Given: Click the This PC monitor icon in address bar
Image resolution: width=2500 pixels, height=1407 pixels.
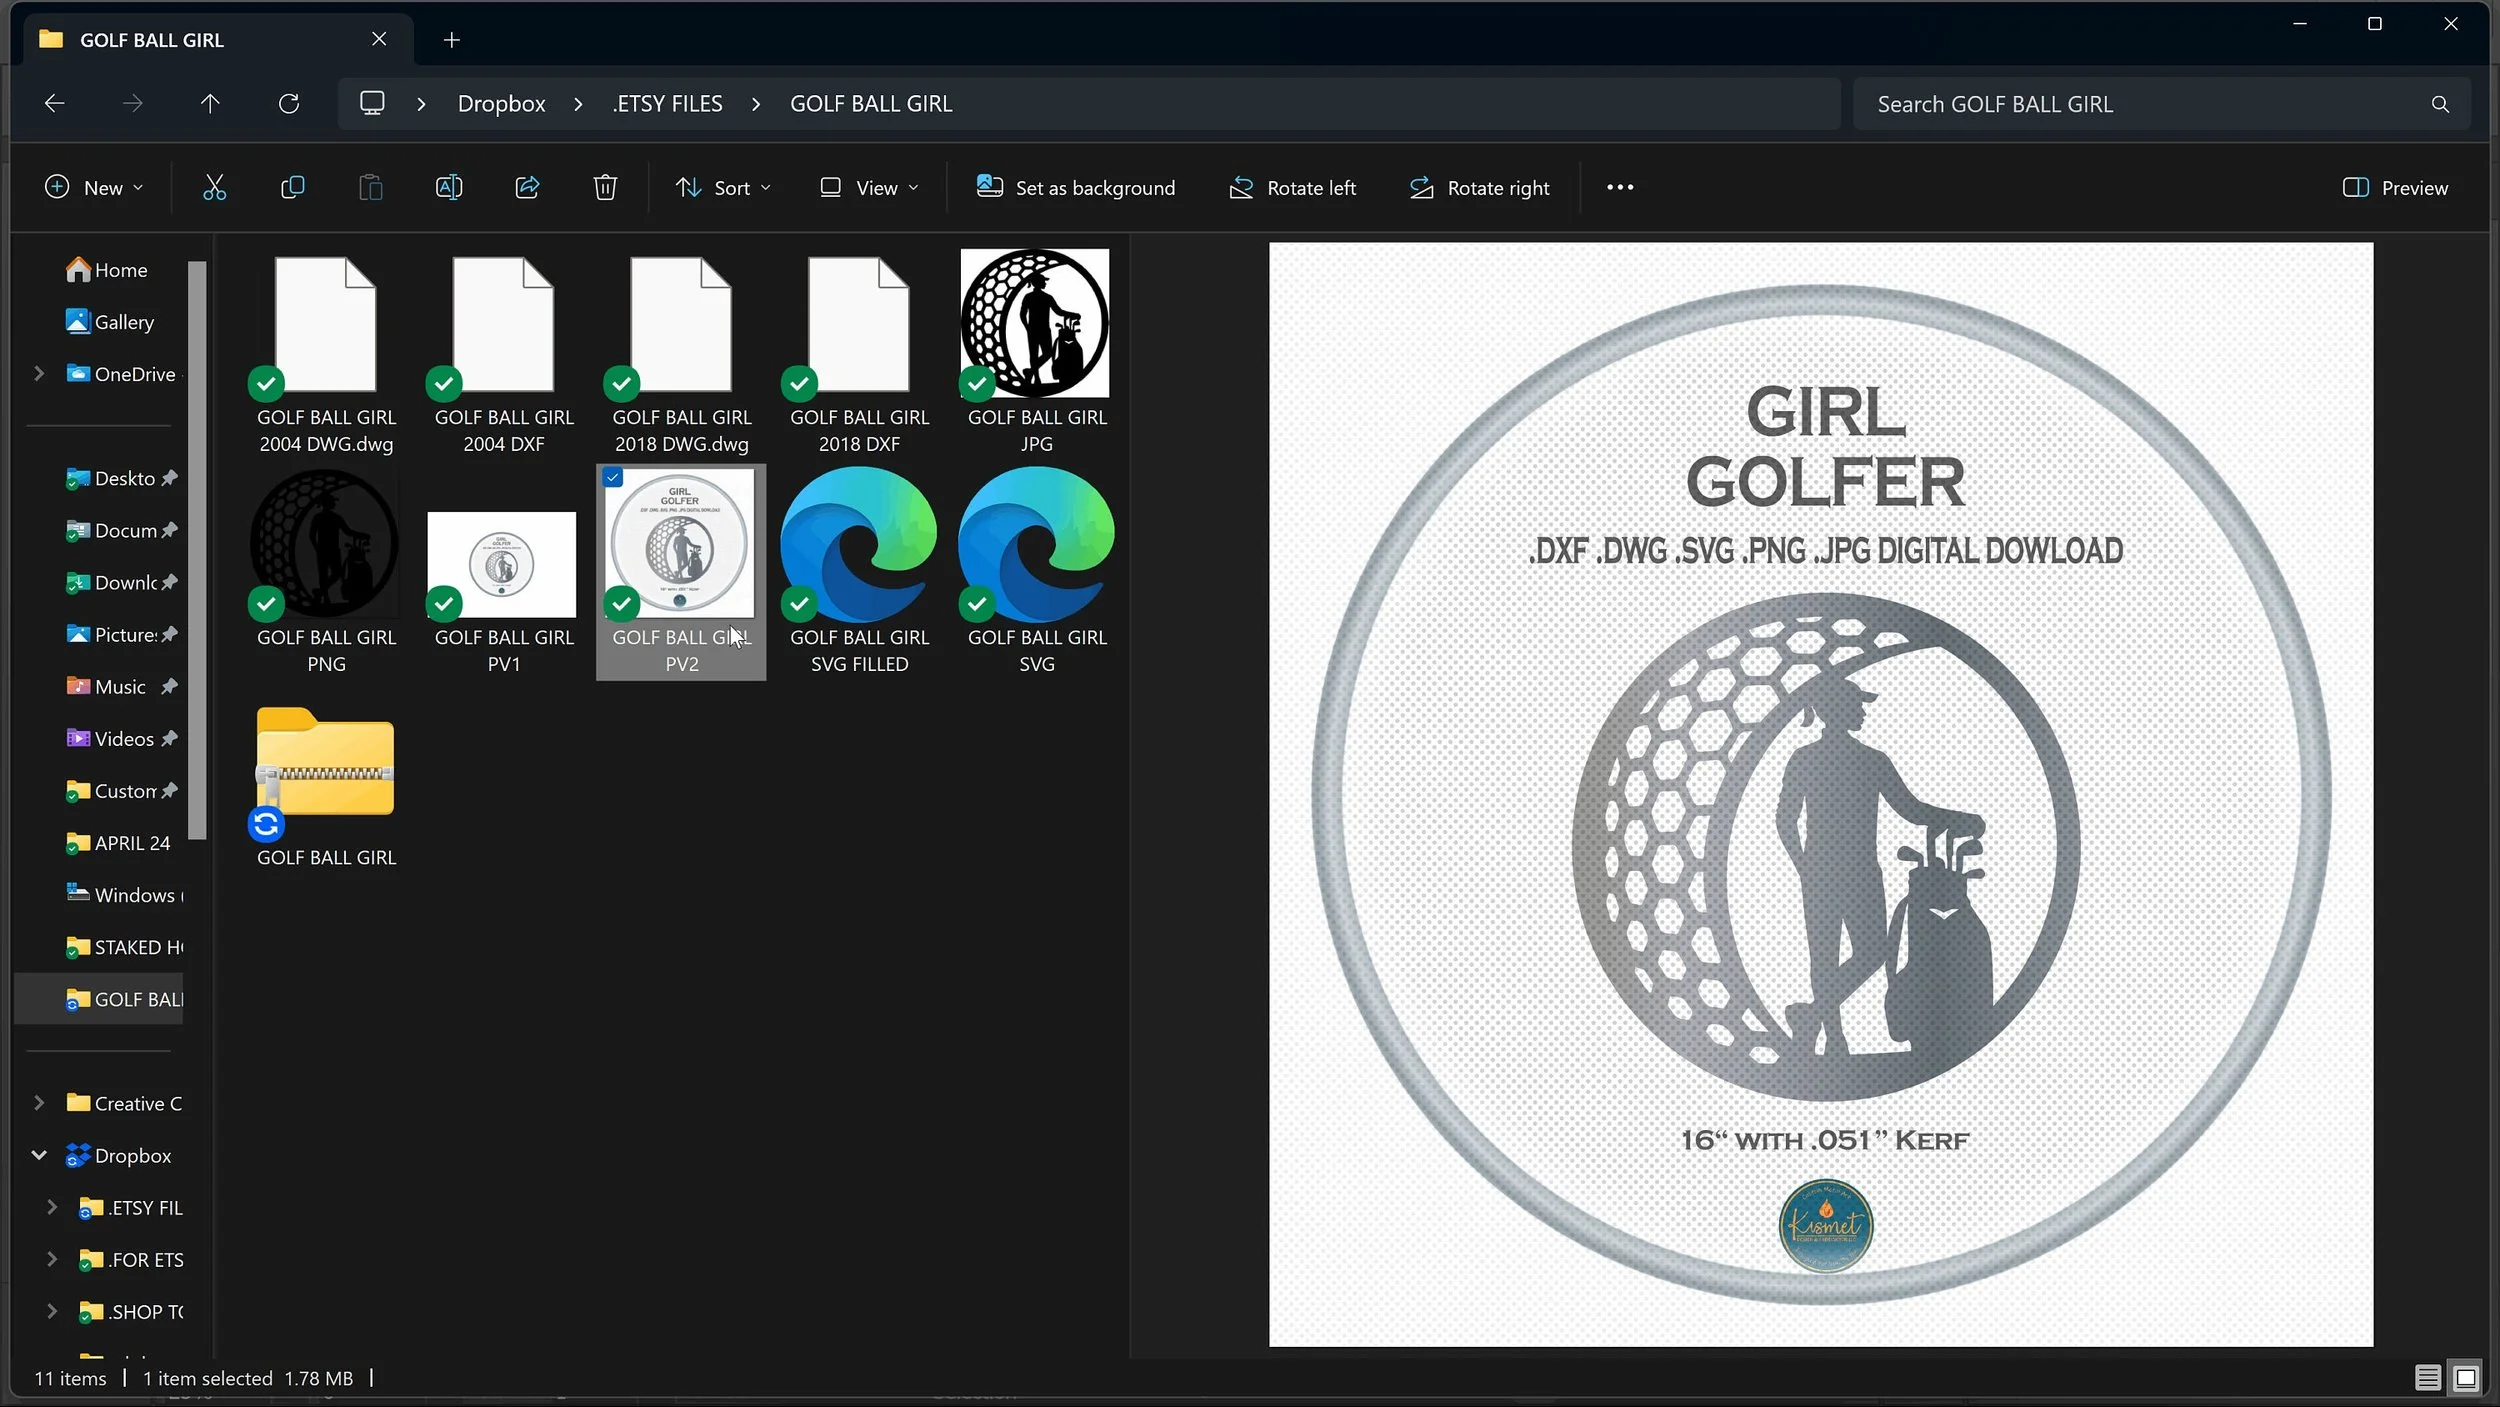Looking at the screenshot, I should [372, 103].
